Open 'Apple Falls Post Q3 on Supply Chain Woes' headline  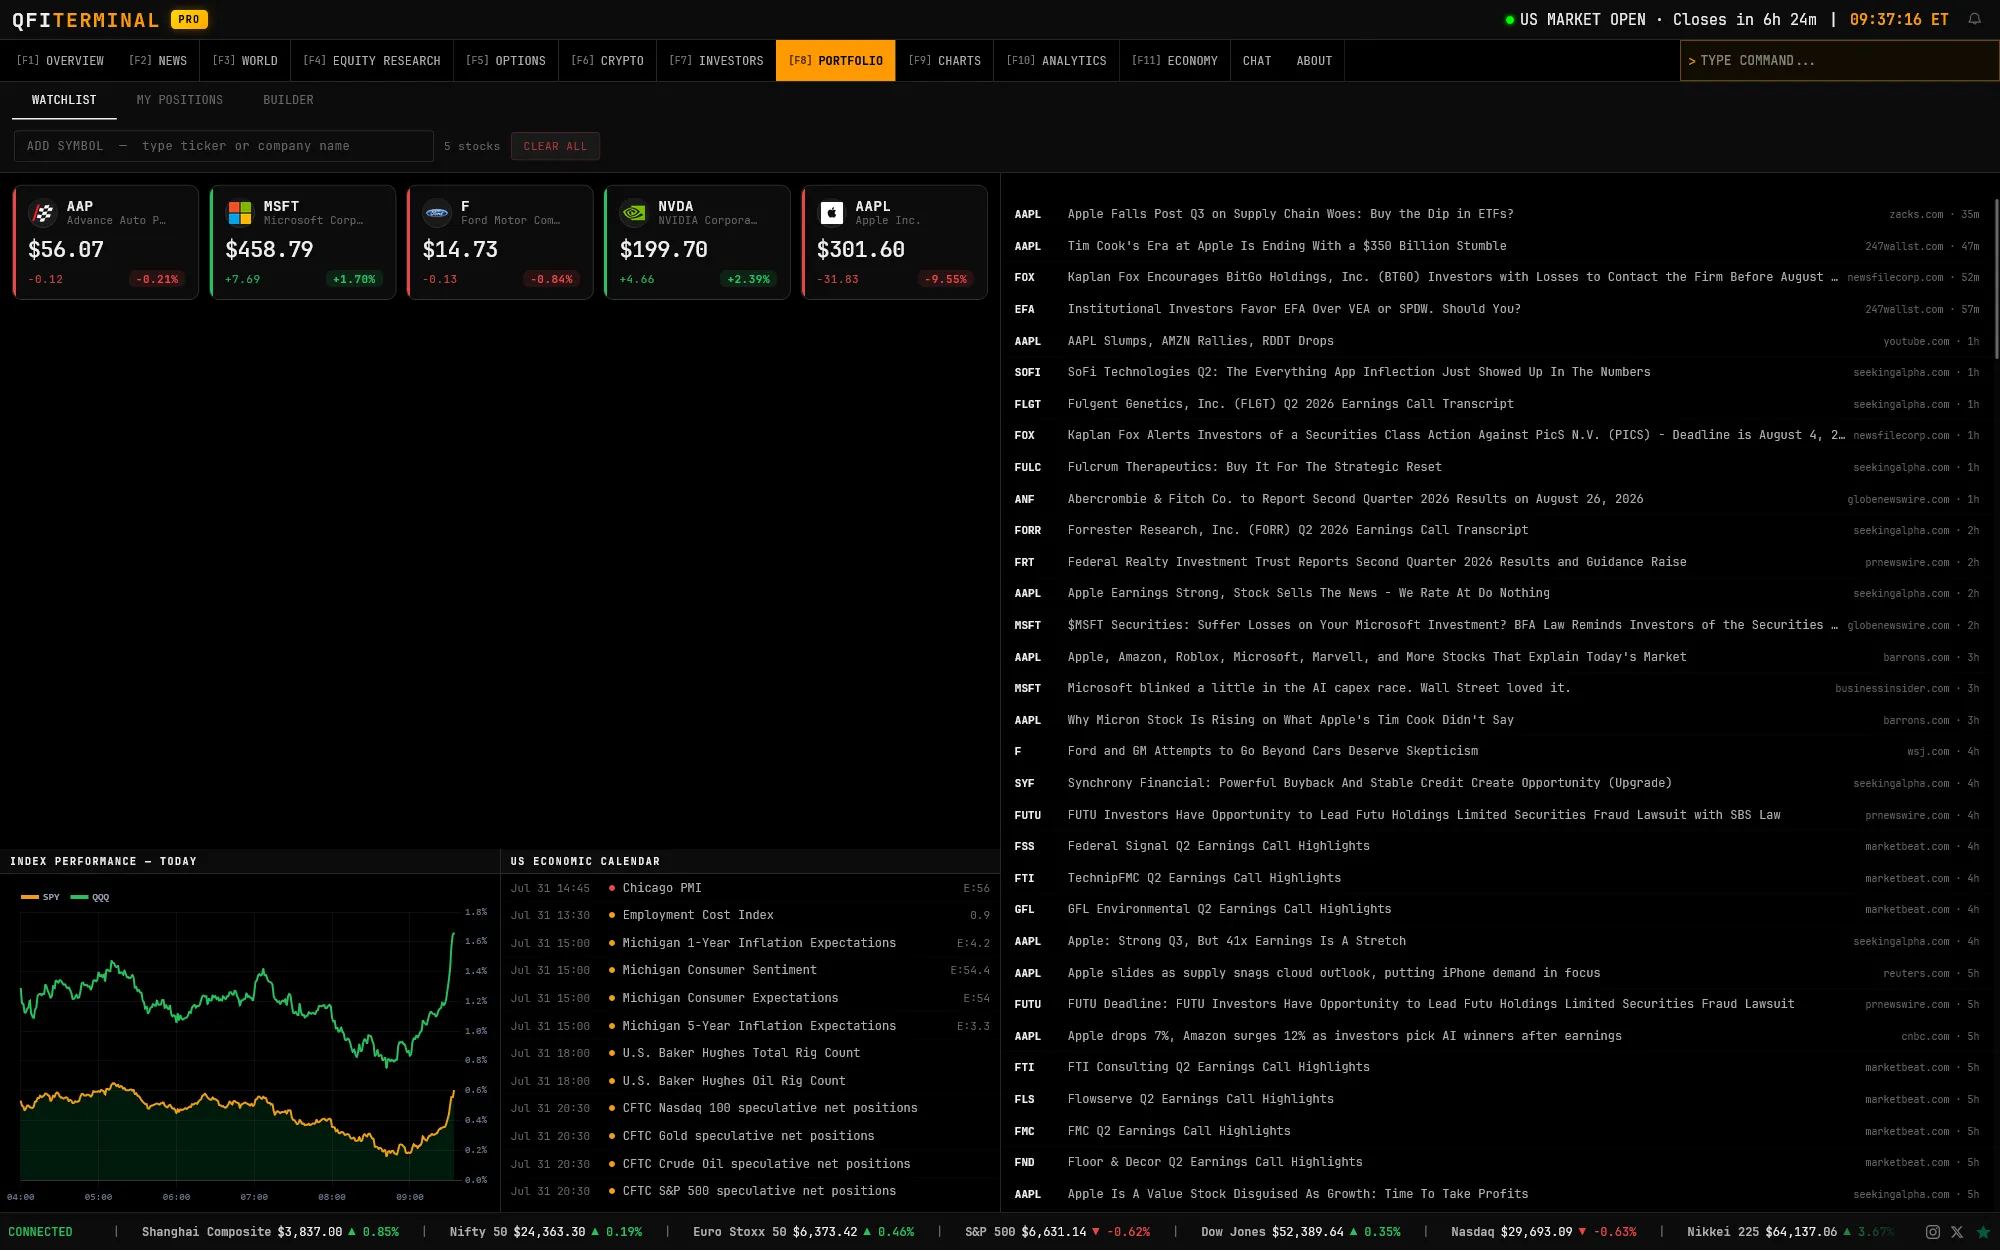click(1290, 214)
